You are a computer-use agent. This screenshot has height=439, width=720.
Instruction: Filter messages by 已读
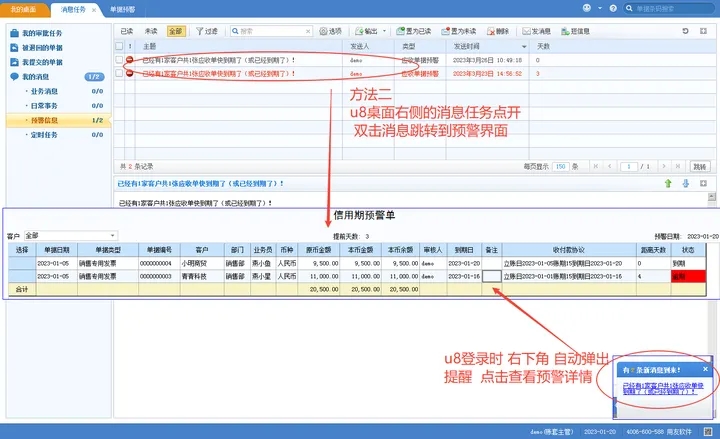coord(127,31)
